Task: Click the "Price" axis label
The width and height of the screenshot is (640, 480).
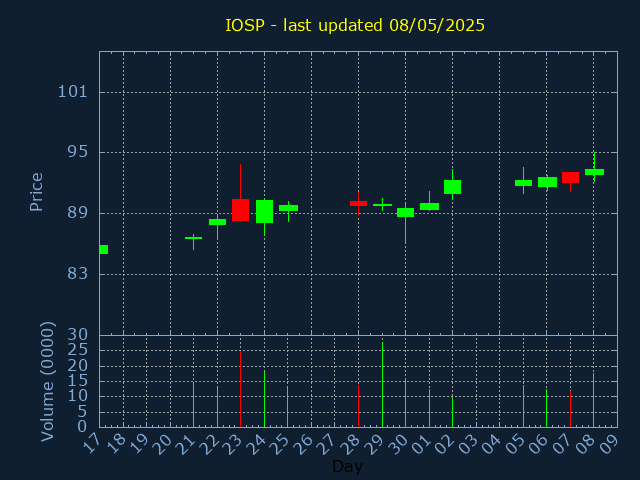Action: pos(36,192)
